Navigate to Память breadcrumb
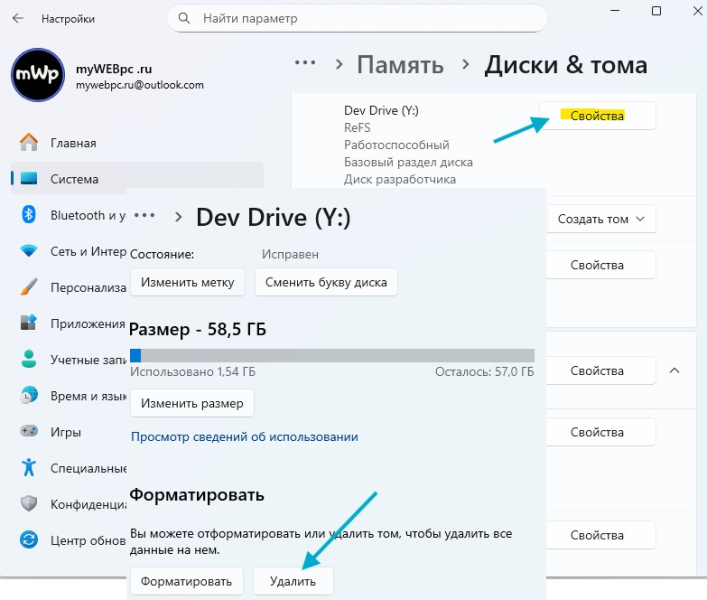Screen dimensions: 707x600 point(400,65)
